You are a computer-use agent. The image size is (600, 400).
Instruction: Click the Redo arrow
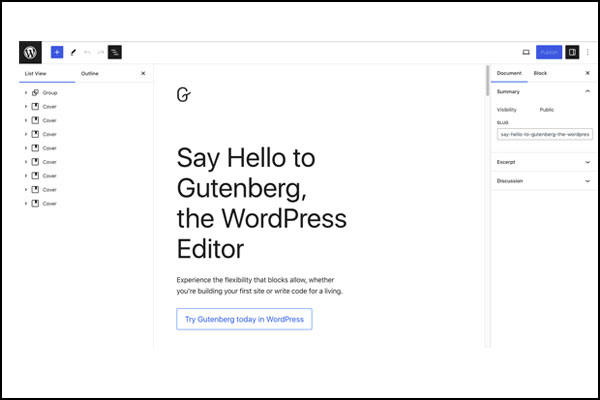101,52
